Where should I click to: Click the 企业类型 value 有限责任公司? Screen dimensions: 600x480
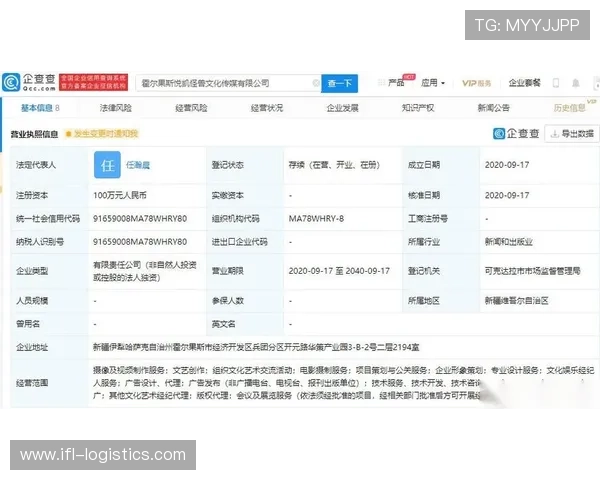(x=145, y=271)
